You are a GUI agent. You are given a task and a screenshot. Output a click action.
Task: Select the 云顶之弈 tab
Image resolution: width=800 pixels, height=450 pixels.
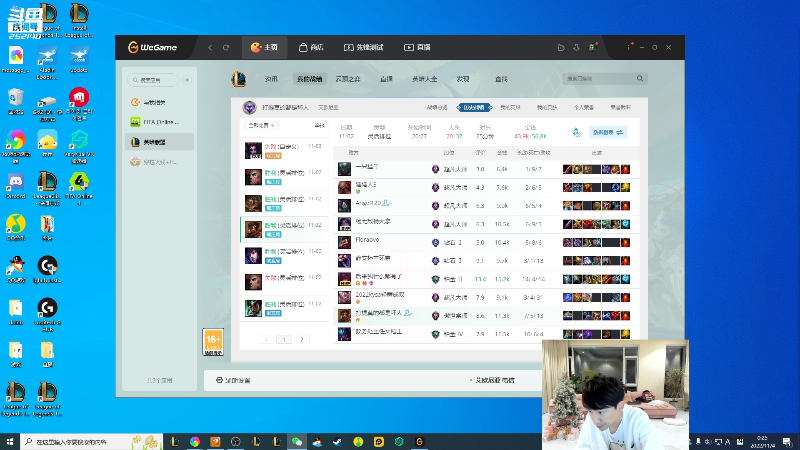tap(348, 79)
